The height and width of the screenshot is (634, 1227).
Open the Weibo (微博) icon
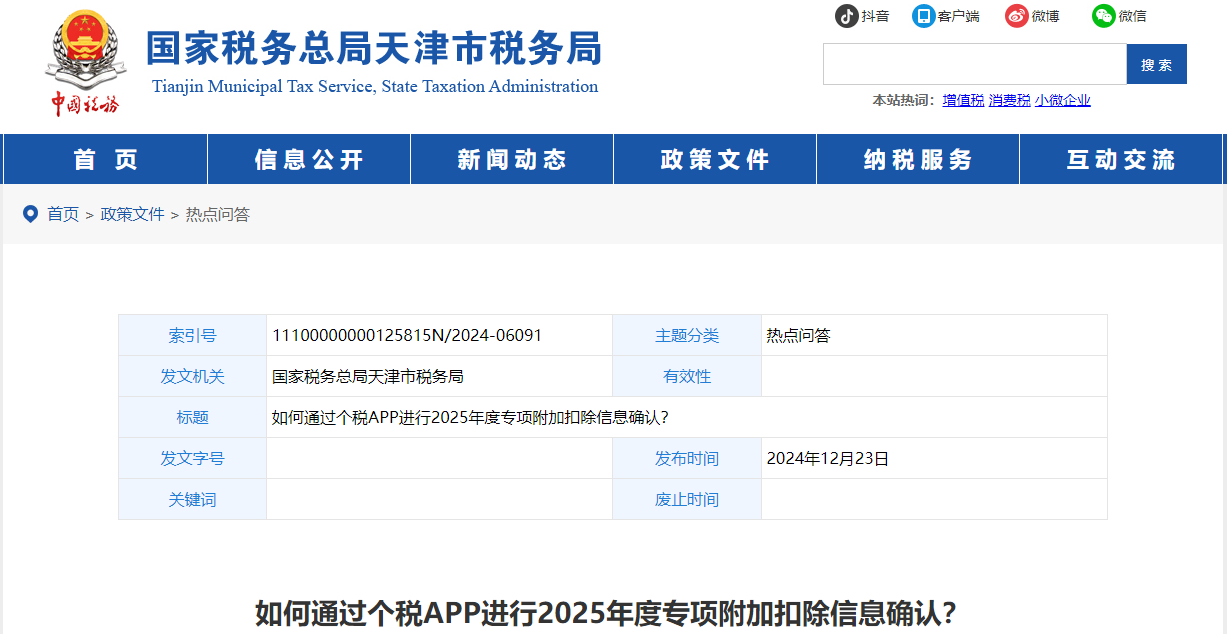1017,16
